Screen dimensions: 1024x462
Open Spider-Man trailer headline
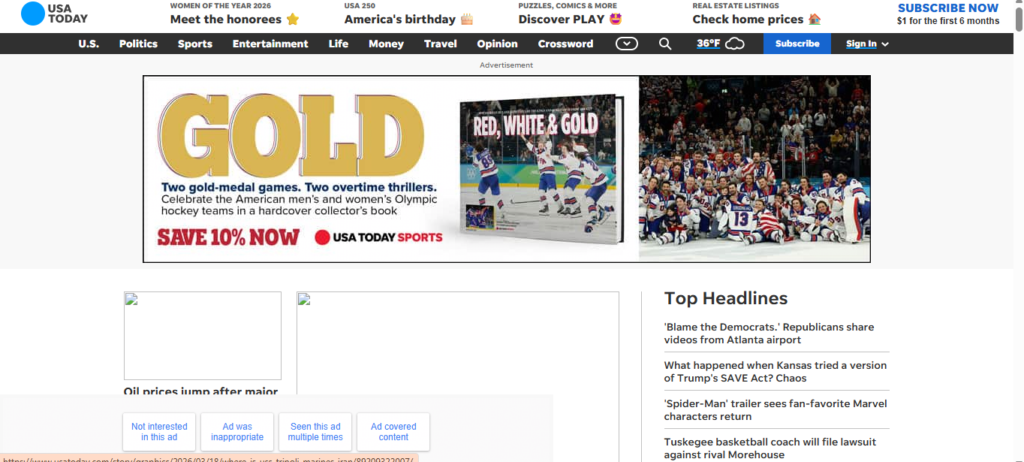(775, 410)
